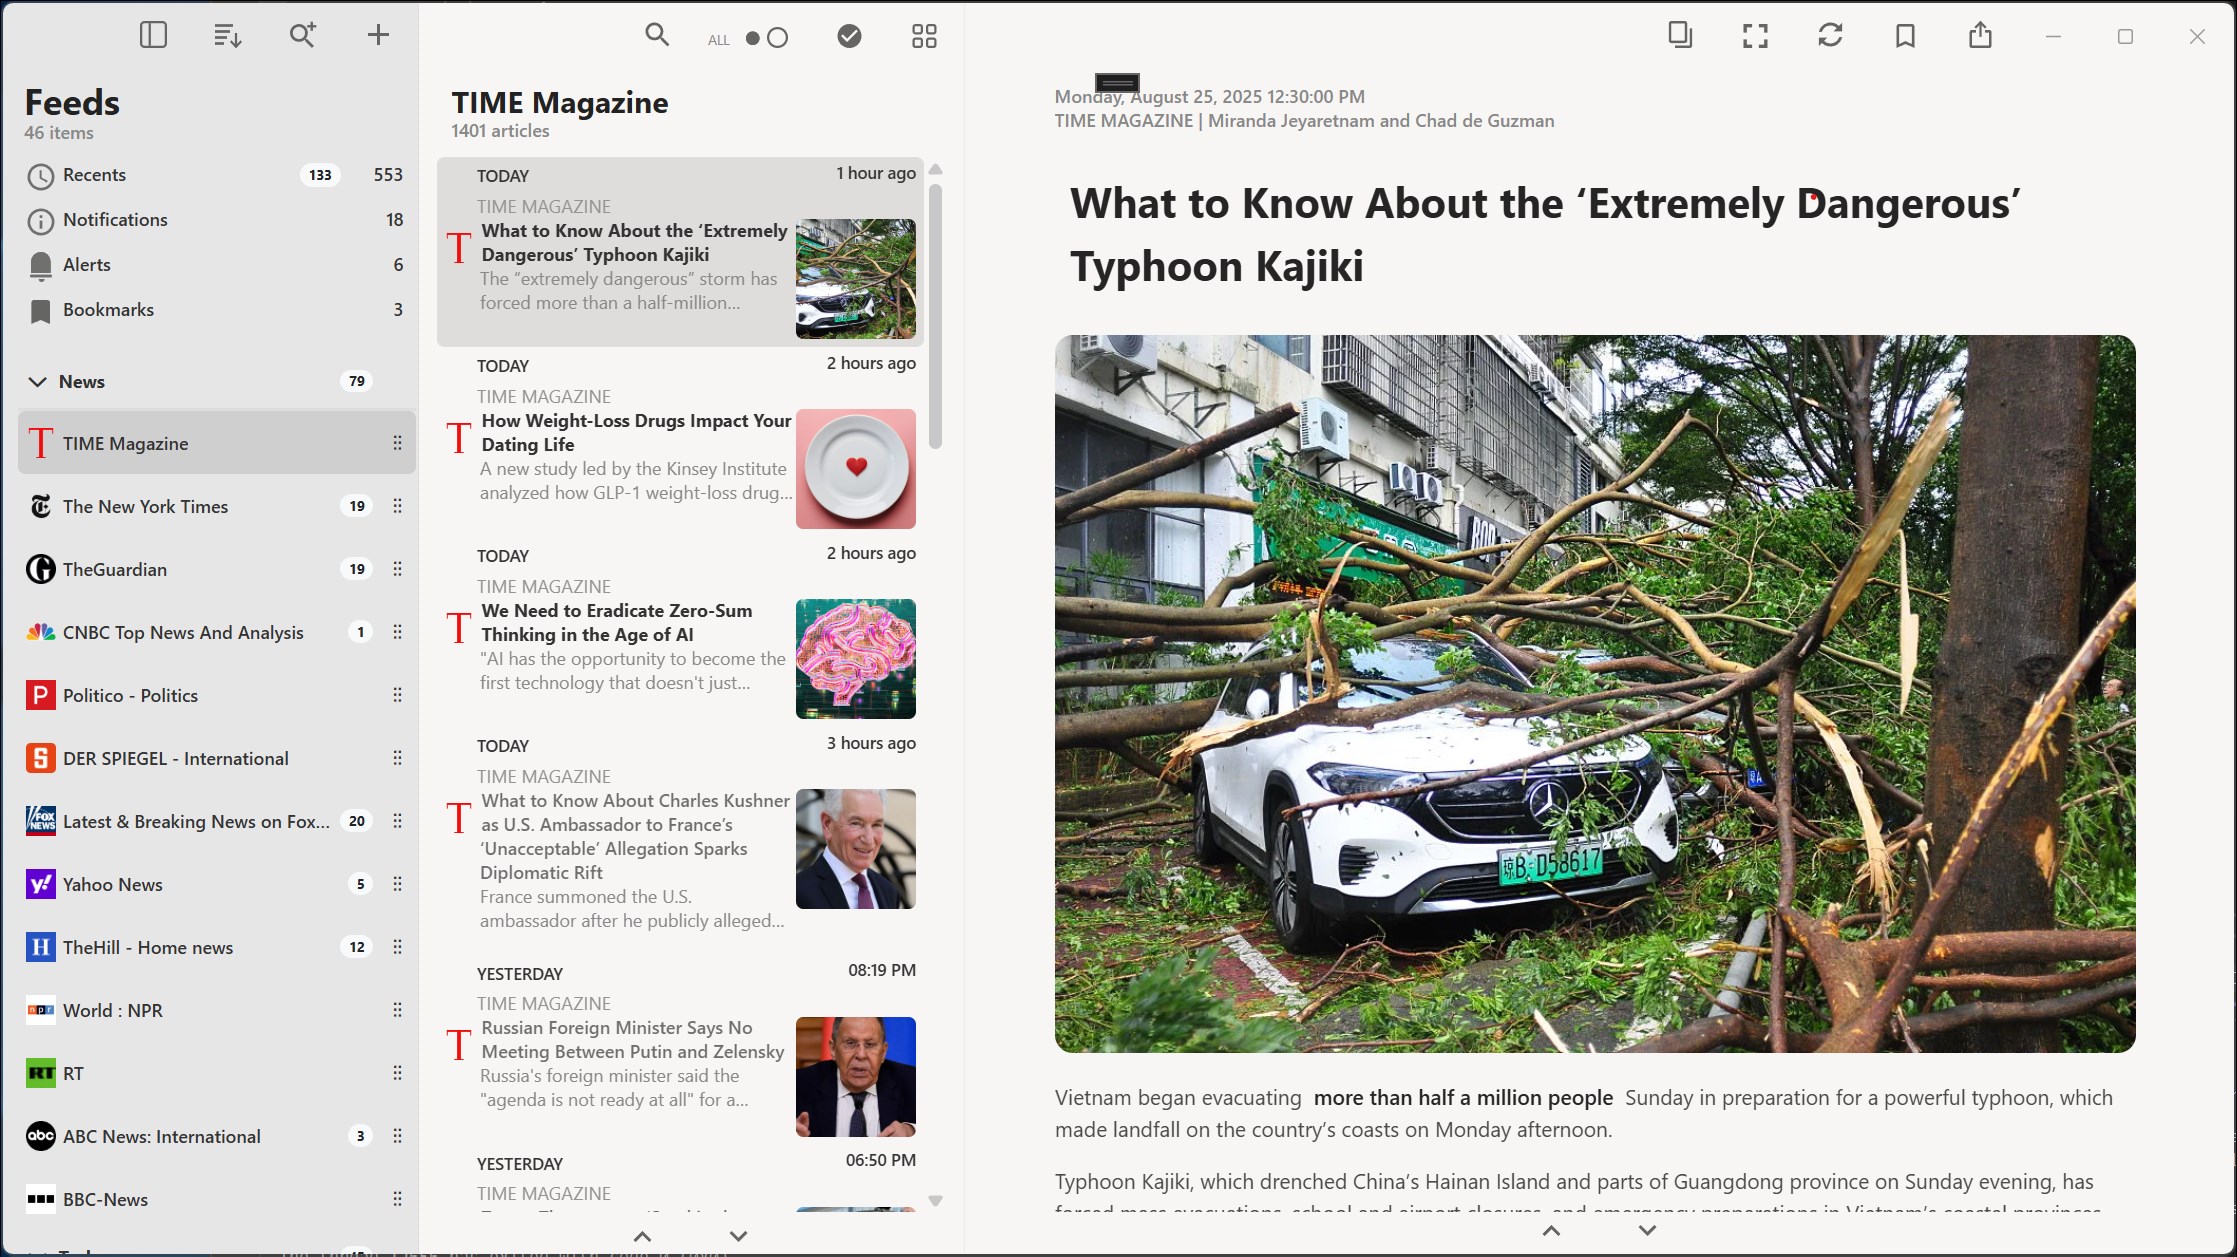The width and height of the screenshot is (2237, 1257).
Task: Jump to next article in reader chevron
Action: tap(1647, 1231)
